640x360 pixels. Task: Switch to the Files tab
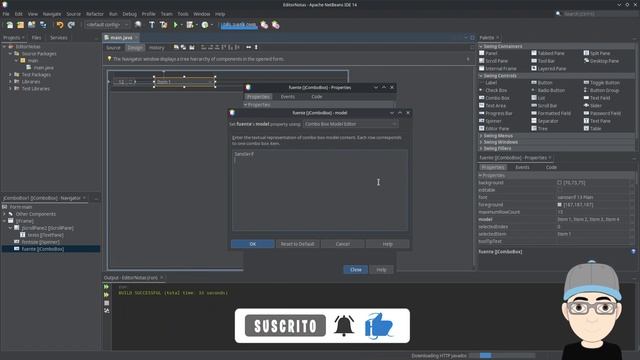point(36,38)
